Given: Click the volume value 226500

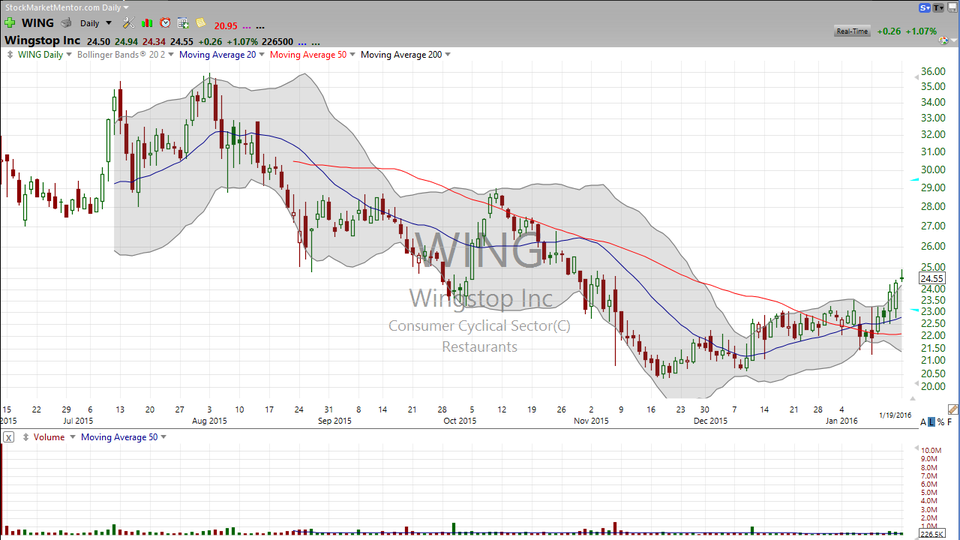Looking at the screenshot, I should click(277, 42).
